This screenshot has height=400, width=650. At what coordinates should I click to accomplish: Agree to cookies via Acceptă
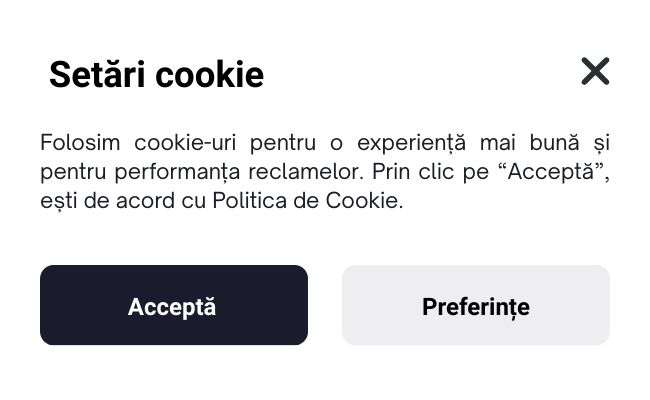[174, 305]
